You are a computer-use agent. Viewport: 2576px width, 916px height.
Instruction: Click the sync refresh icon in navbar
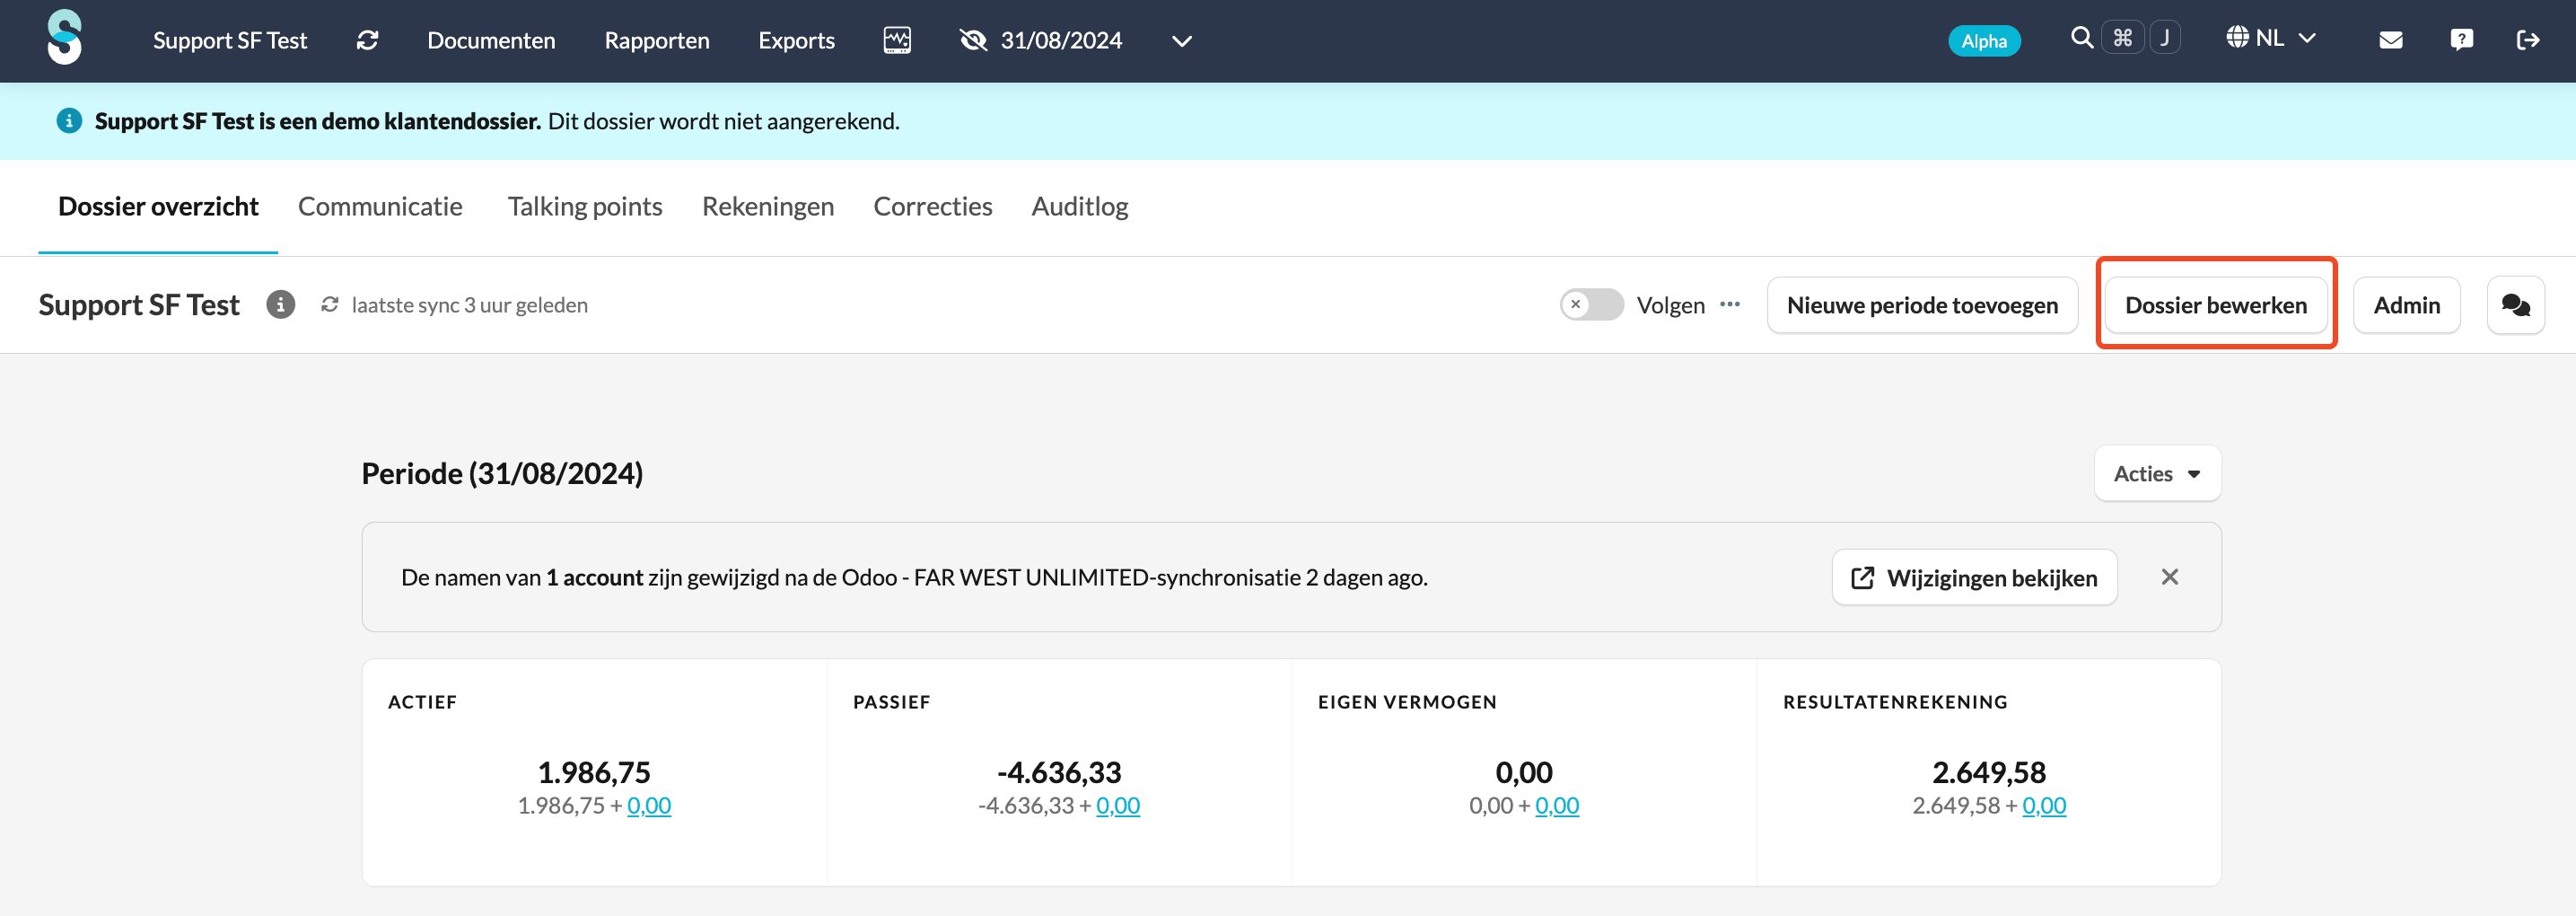(x=367, y=40)
